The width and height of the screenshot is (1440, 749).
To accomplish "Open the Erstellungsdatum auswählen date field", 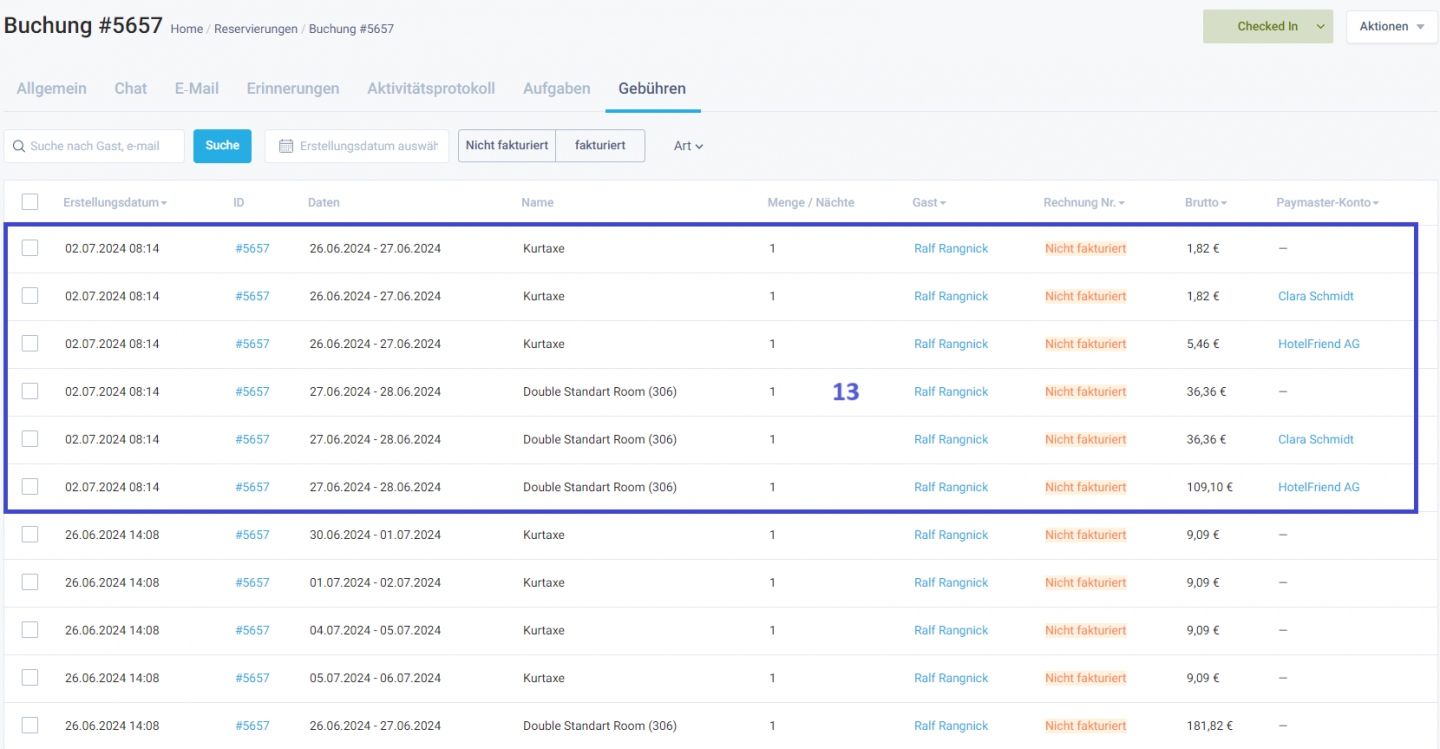I will (x=357, y=146).
